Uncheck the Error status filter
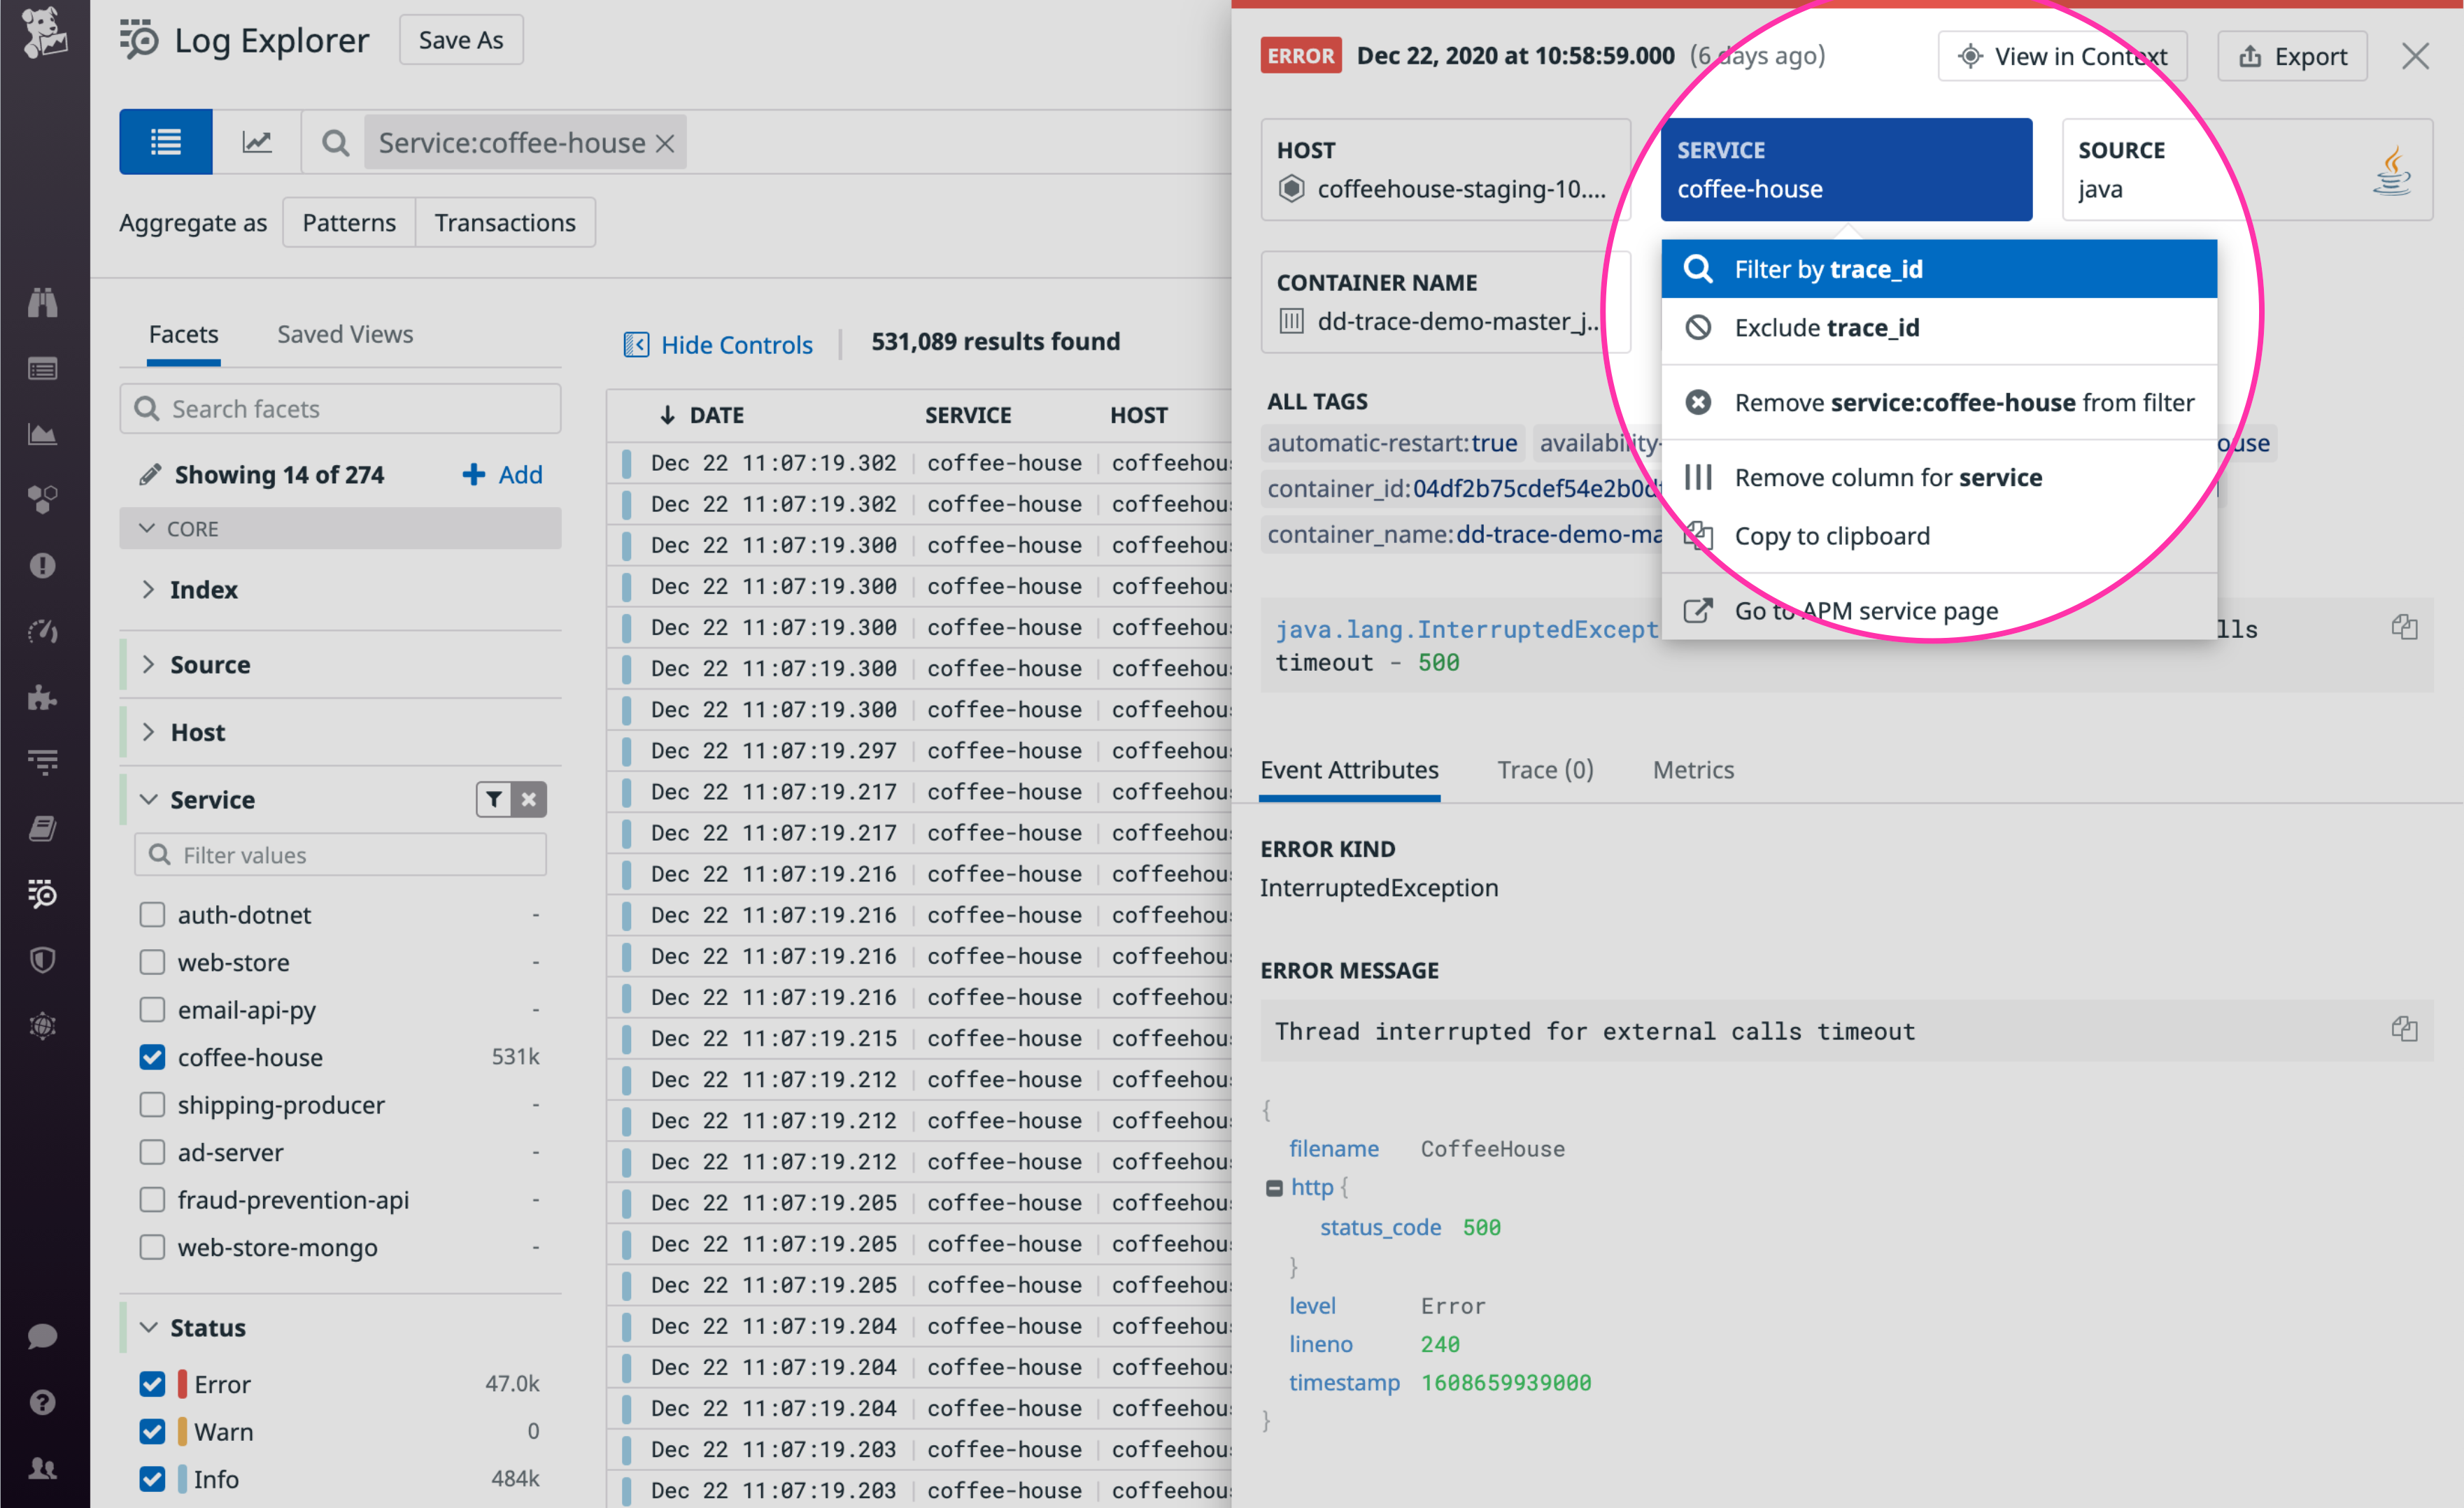The width and height of the screenshot is (2464, 1508). [152, 1384]
